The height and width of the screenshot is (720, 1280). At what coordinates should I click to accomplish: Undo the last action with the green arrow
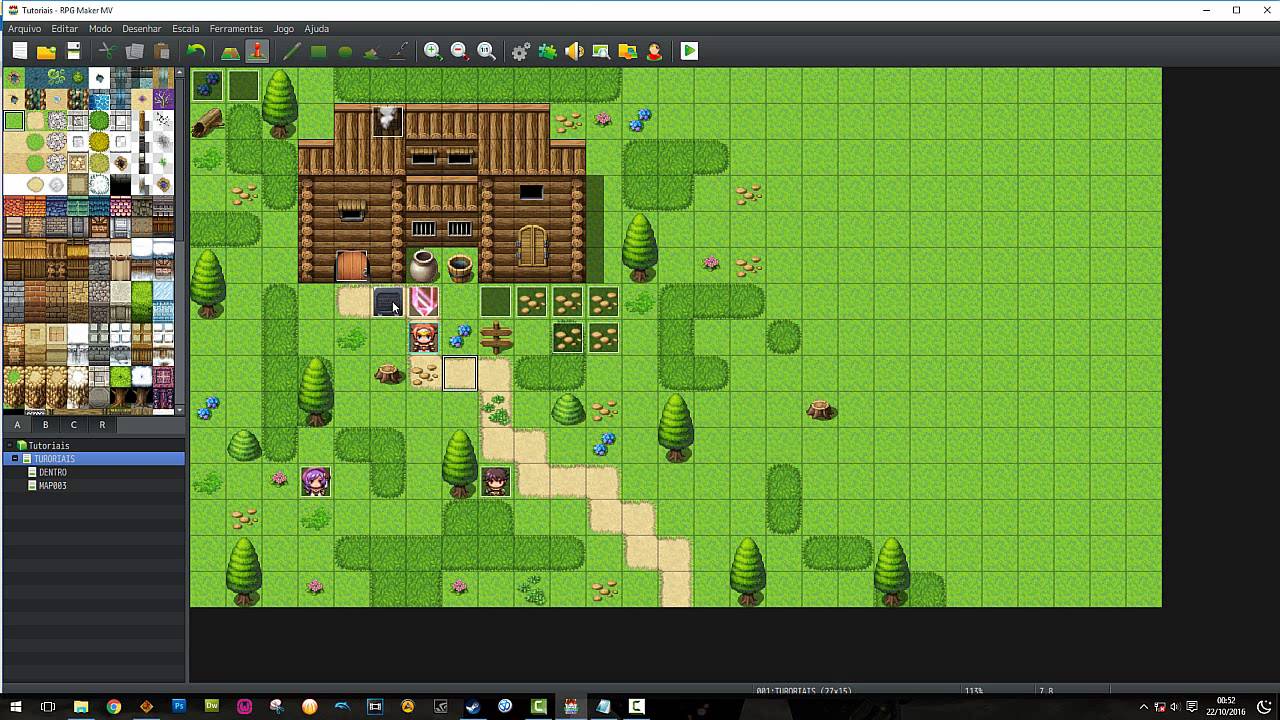point(196,51)
